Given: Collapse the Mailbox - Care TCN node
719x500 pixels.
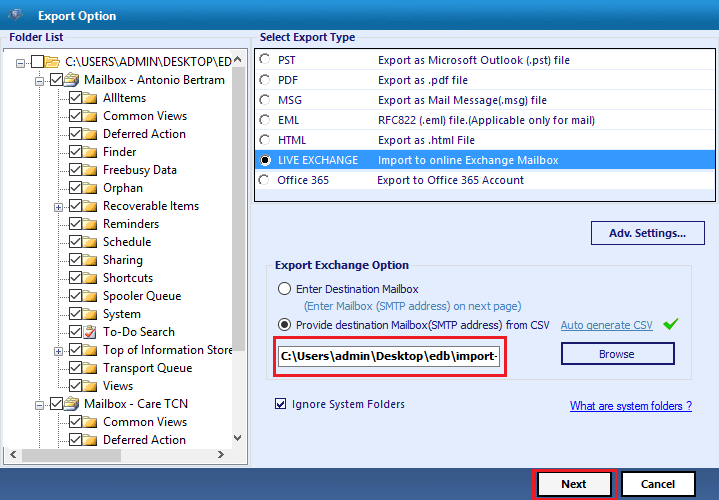Looking at the screenshot, I should point(39,405).
